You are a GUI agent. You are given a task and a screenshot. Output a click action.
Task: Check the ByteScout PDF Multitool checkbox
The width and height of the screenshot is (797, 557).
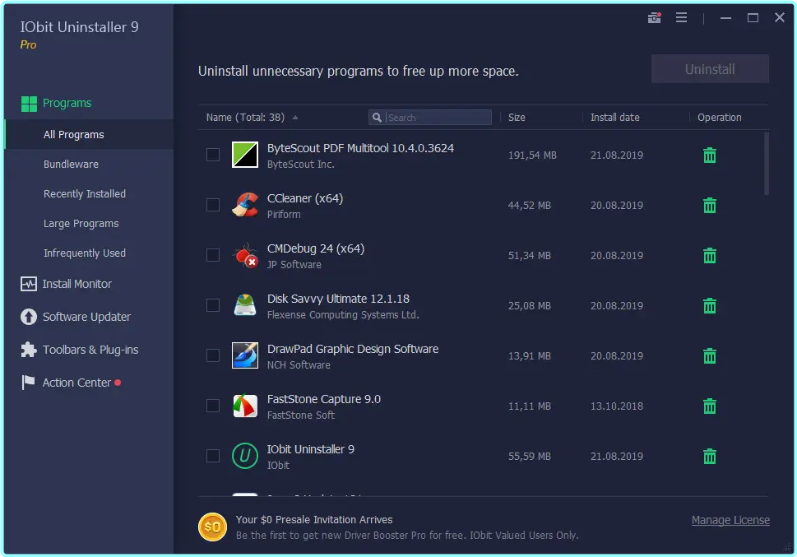tap(213, 154)
